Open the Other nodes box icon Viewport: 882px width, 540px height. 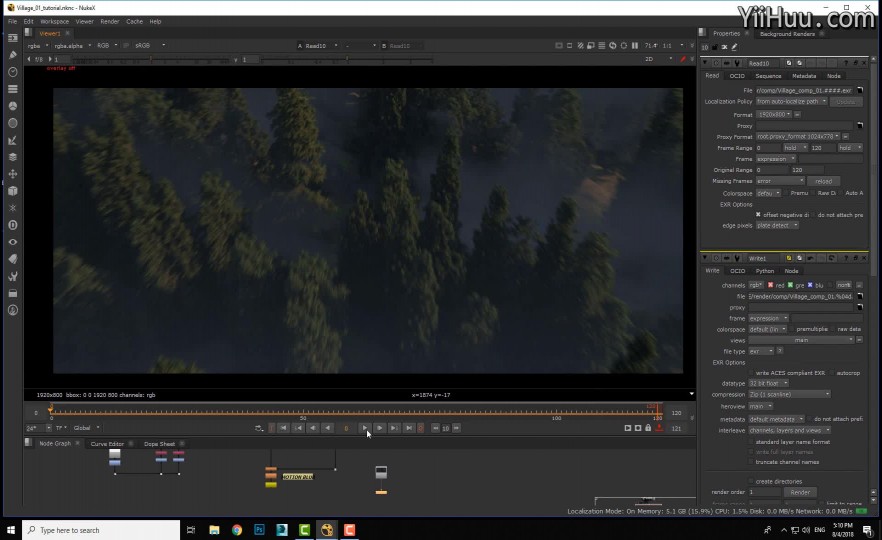pos(12,293)
